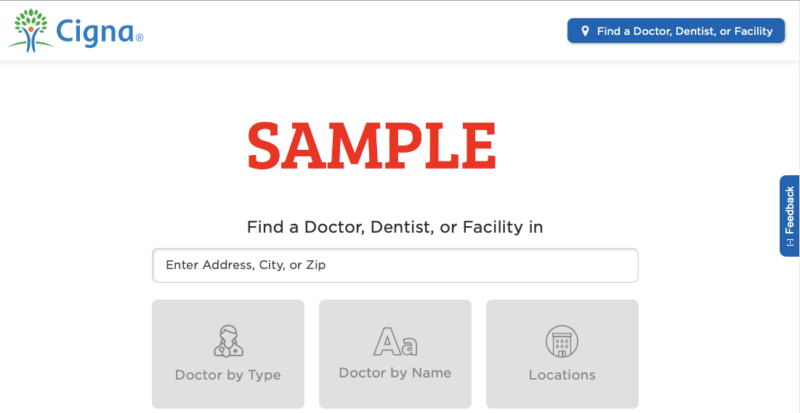Click the red SAMPLE watermark text
800x413 pixels.
(371, 146)
